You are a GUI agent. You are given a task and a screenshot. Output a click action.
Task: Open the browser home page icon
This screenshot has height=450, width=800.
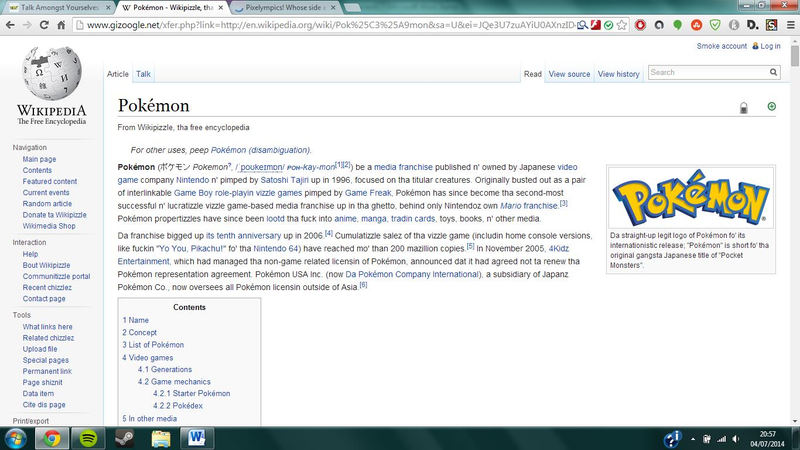click(61, 24)
